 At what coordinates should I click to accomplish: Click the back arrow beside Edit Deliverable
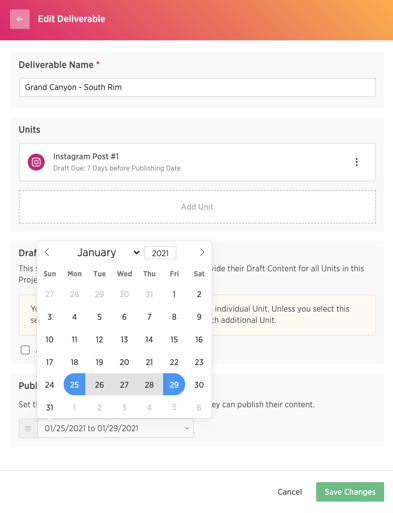point(20,19)
